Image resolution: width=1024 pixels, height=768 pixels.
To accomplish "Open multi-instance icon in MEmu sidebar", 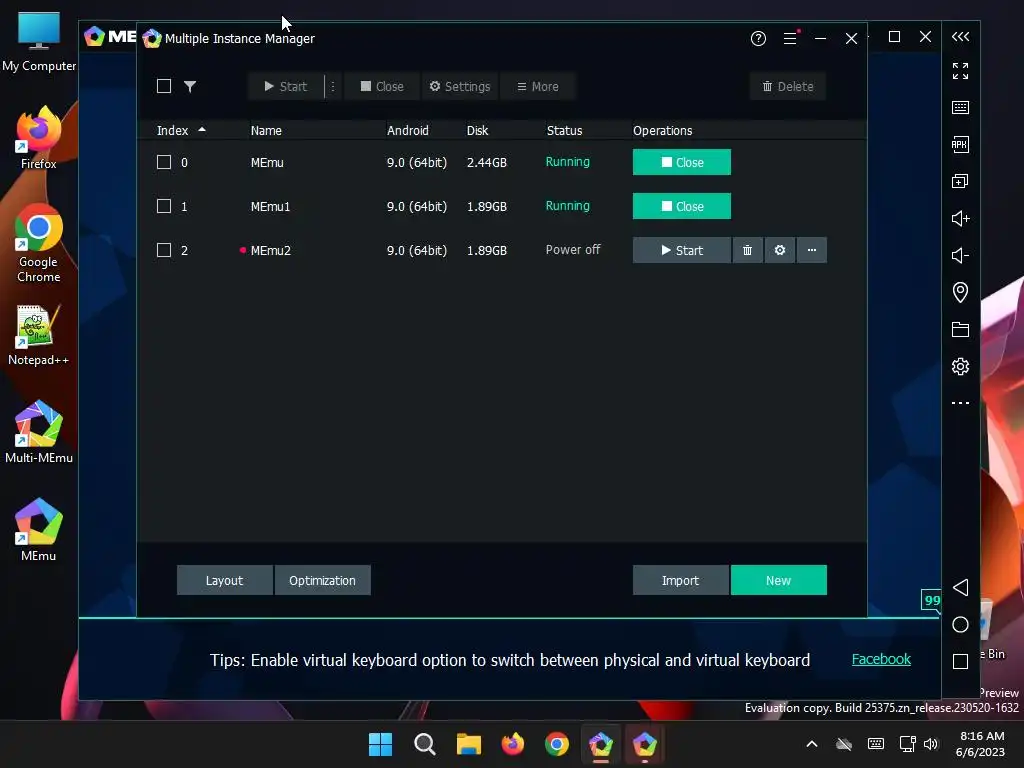I will (960, 181).
